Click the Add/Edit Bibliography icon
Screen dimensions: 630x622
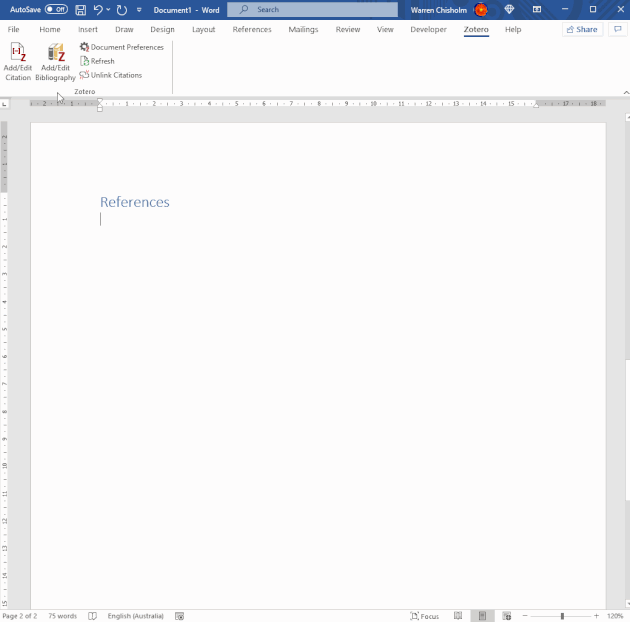[55, 61]
